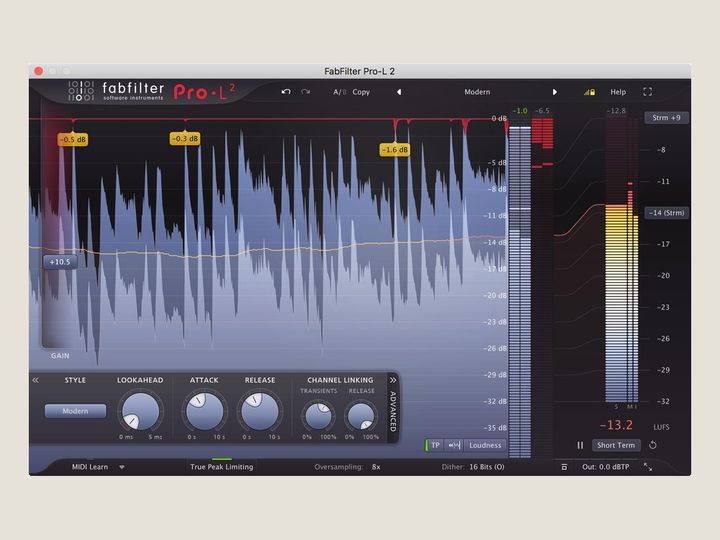The width and height of the screenshot is (720, 540).
Task: Toggle the A/B comparison switch
Action: point(339,92)
